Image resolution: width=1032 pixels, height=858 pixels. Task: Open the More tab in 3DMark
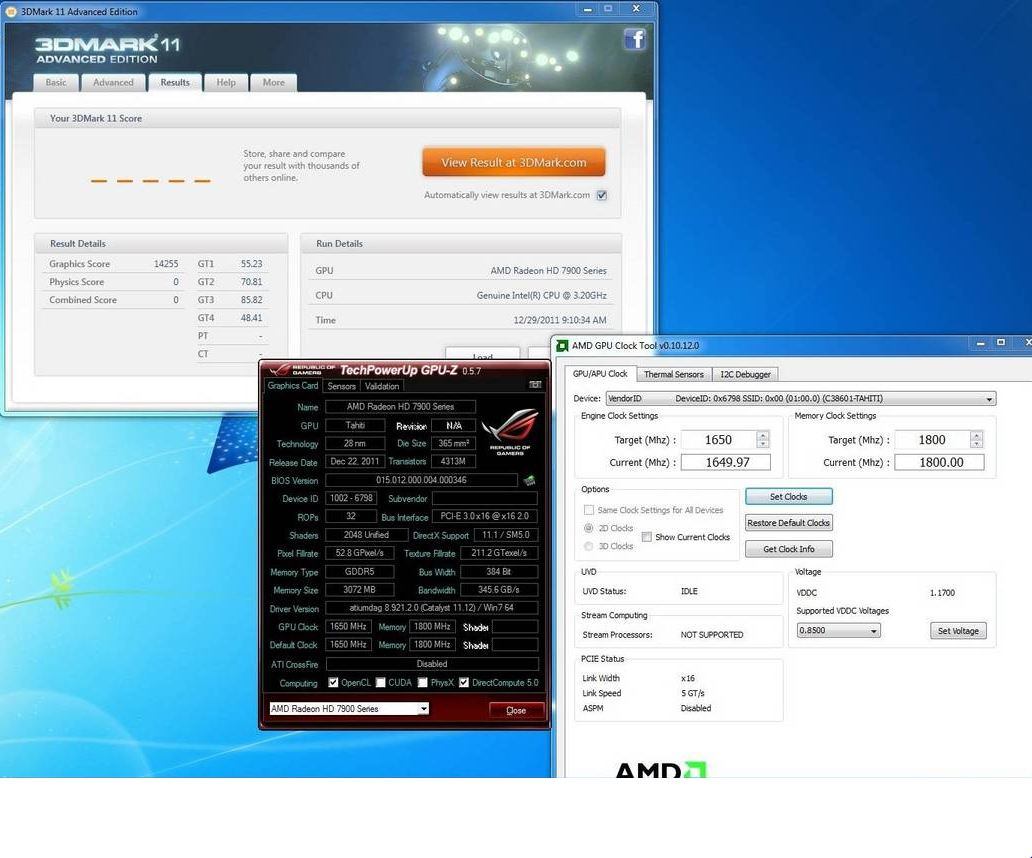(x=274, y=82)
